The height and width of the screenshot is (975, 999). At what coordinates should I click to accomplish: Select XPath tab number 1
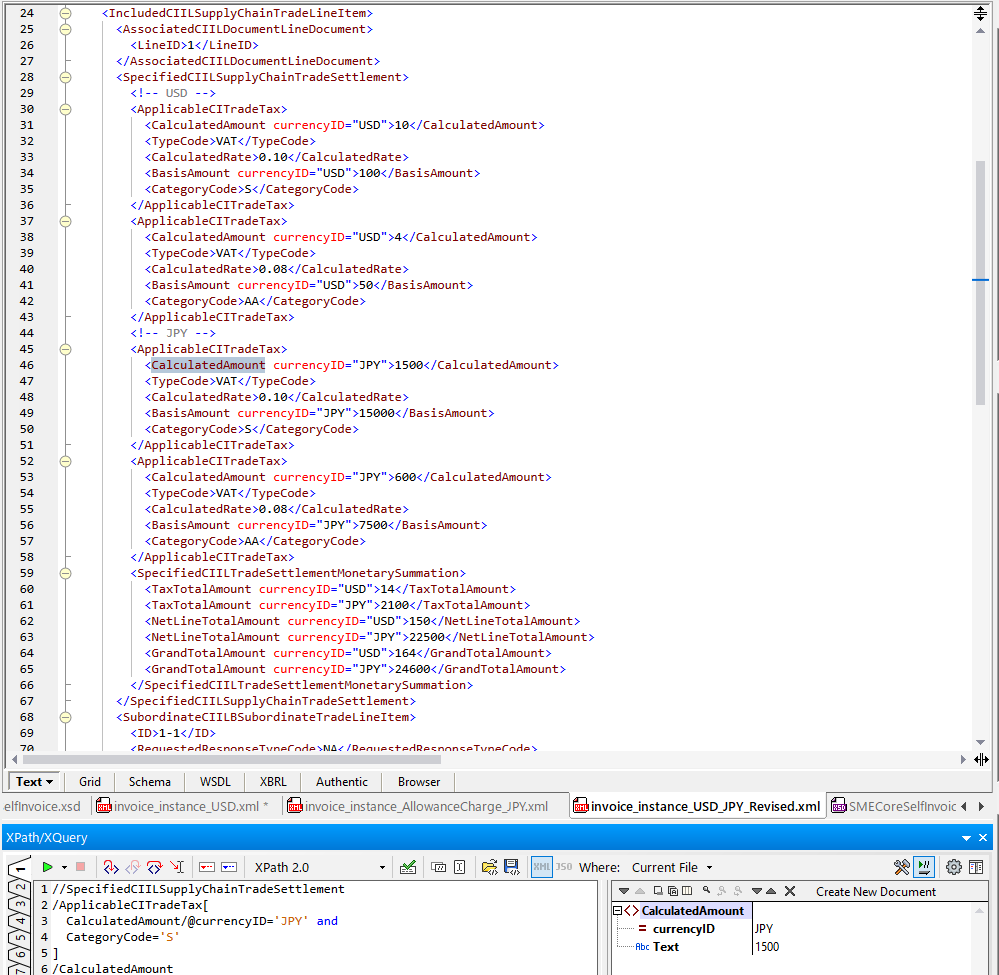[x=20, y=869]
